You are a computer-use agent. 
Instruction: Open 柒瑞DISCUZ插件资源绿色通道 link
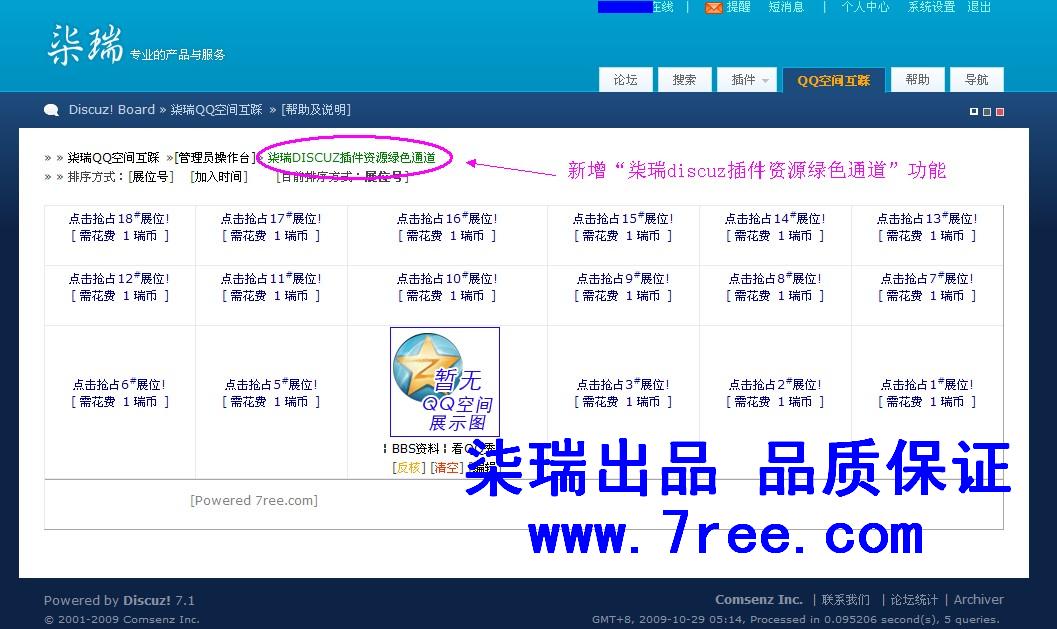tap(351, 158)
